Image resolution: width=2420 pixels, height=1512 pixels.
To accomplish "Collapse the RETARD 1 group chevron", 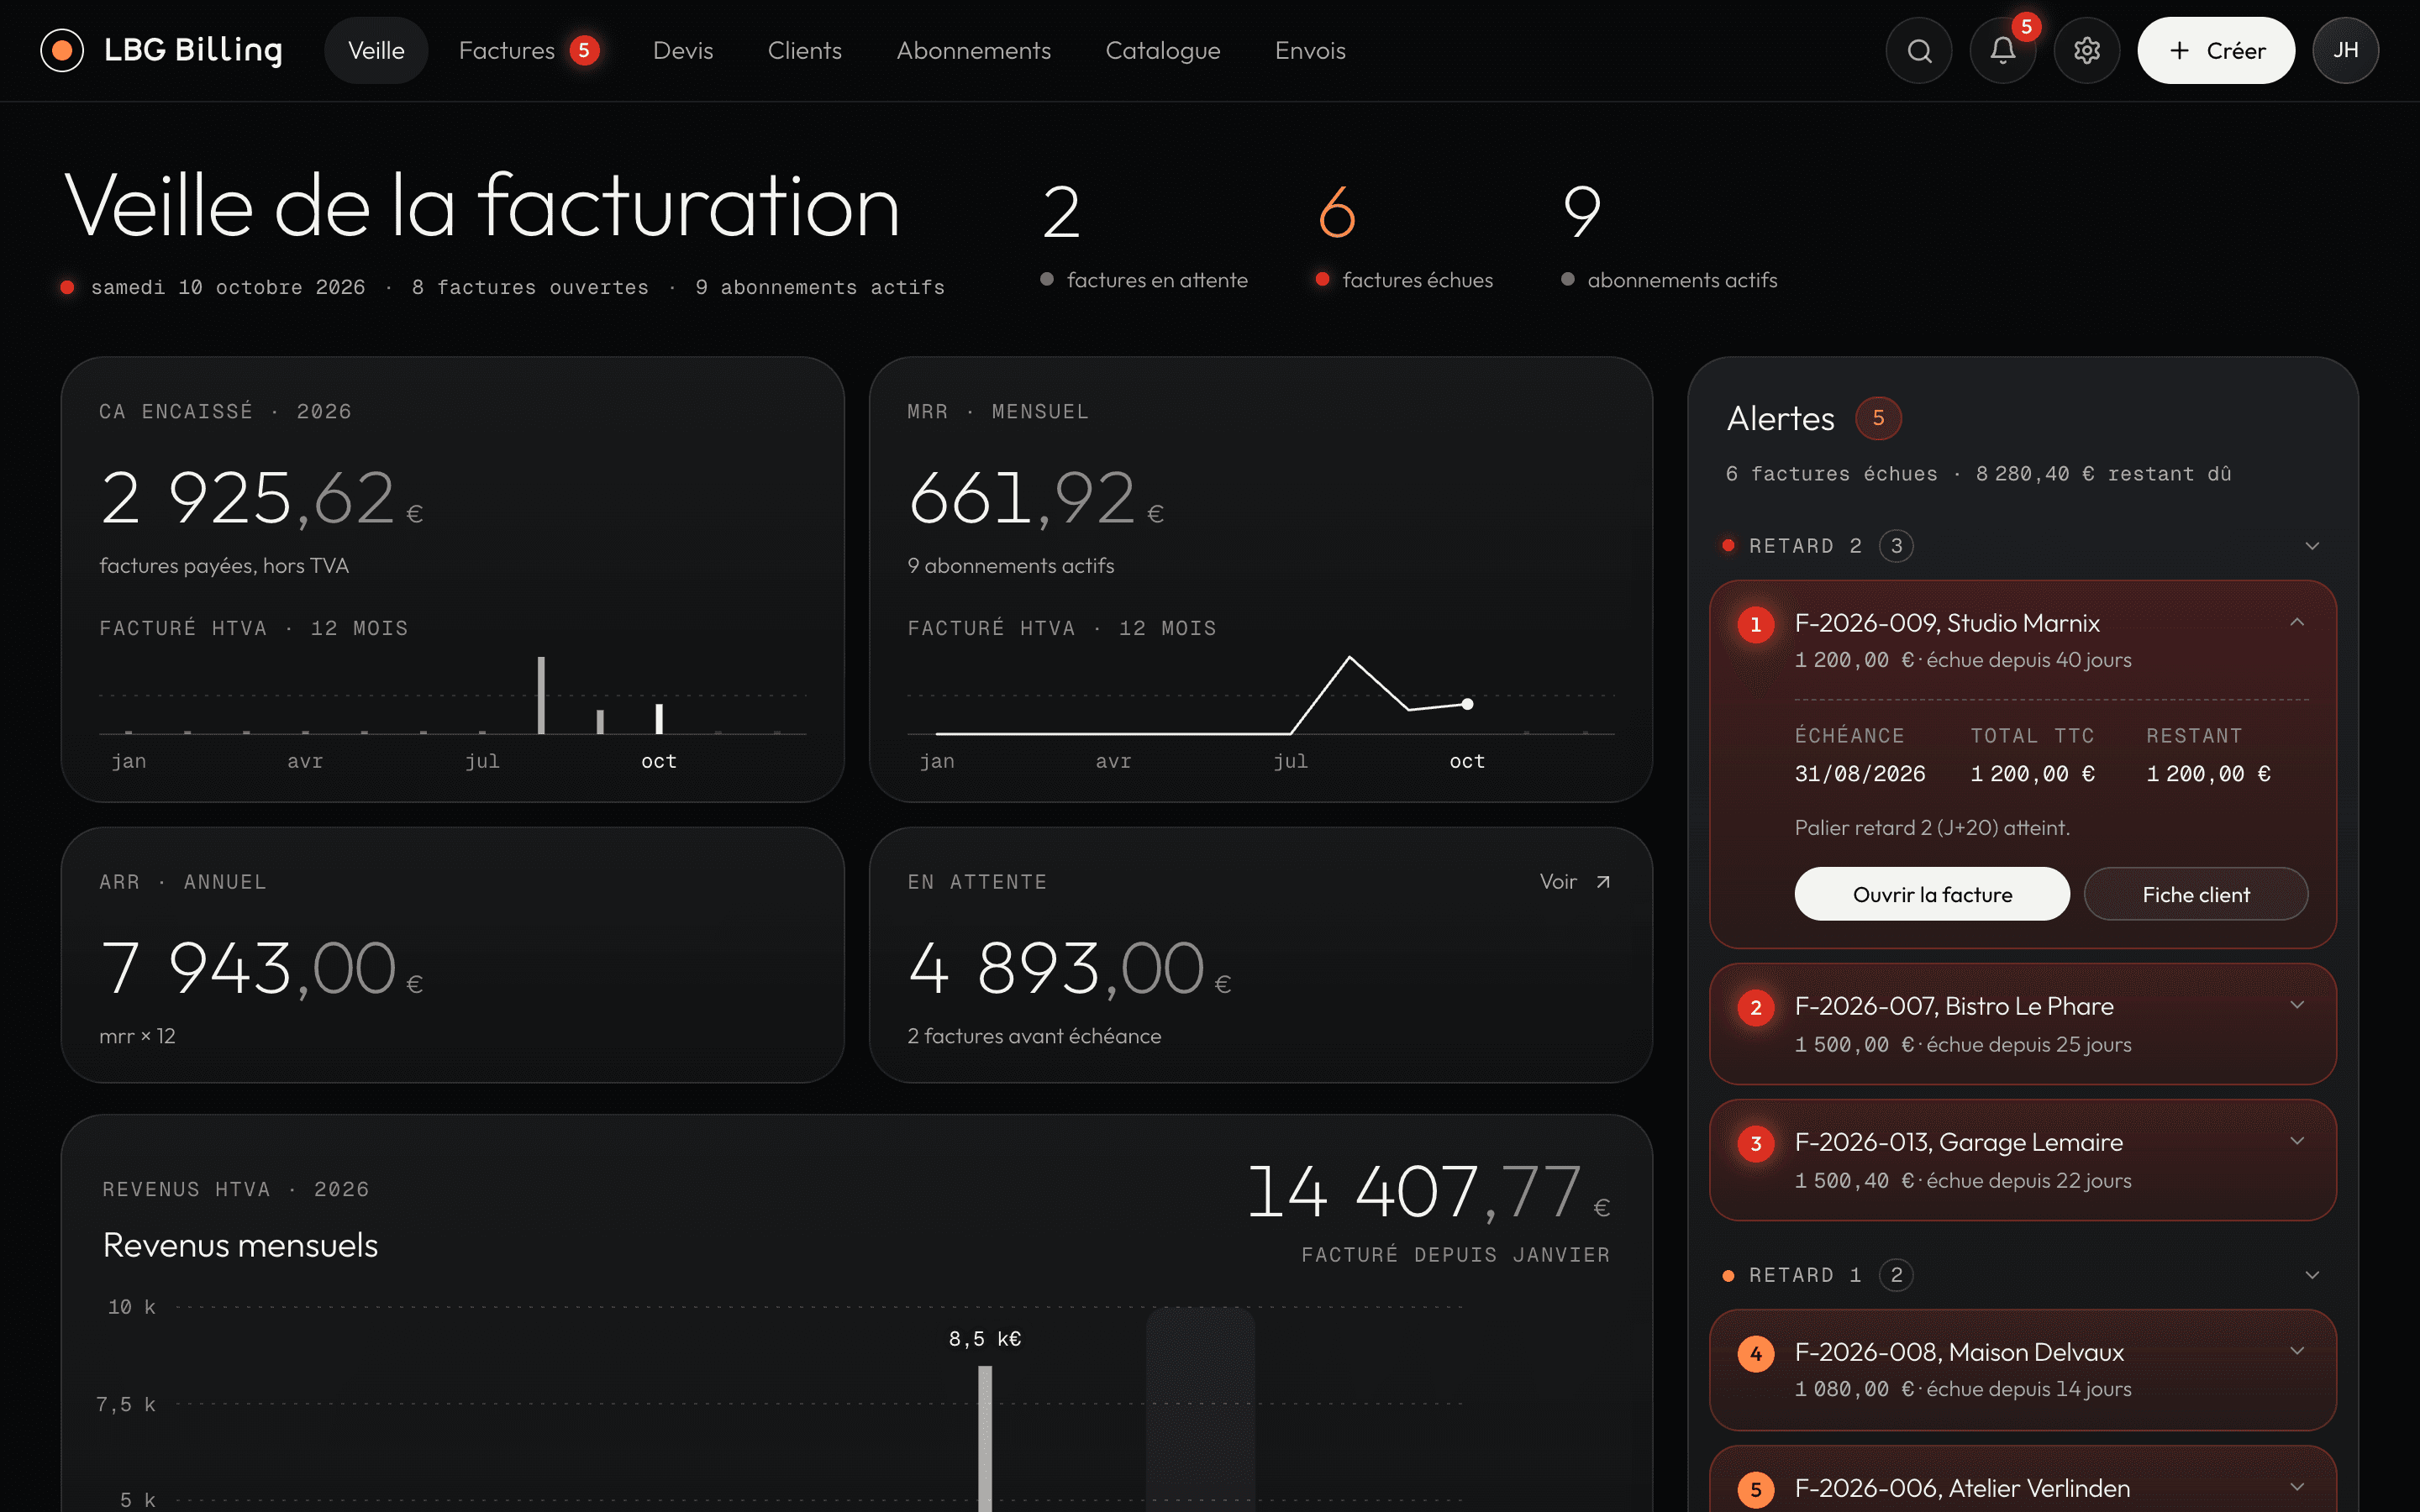I will point(2312,1275).
